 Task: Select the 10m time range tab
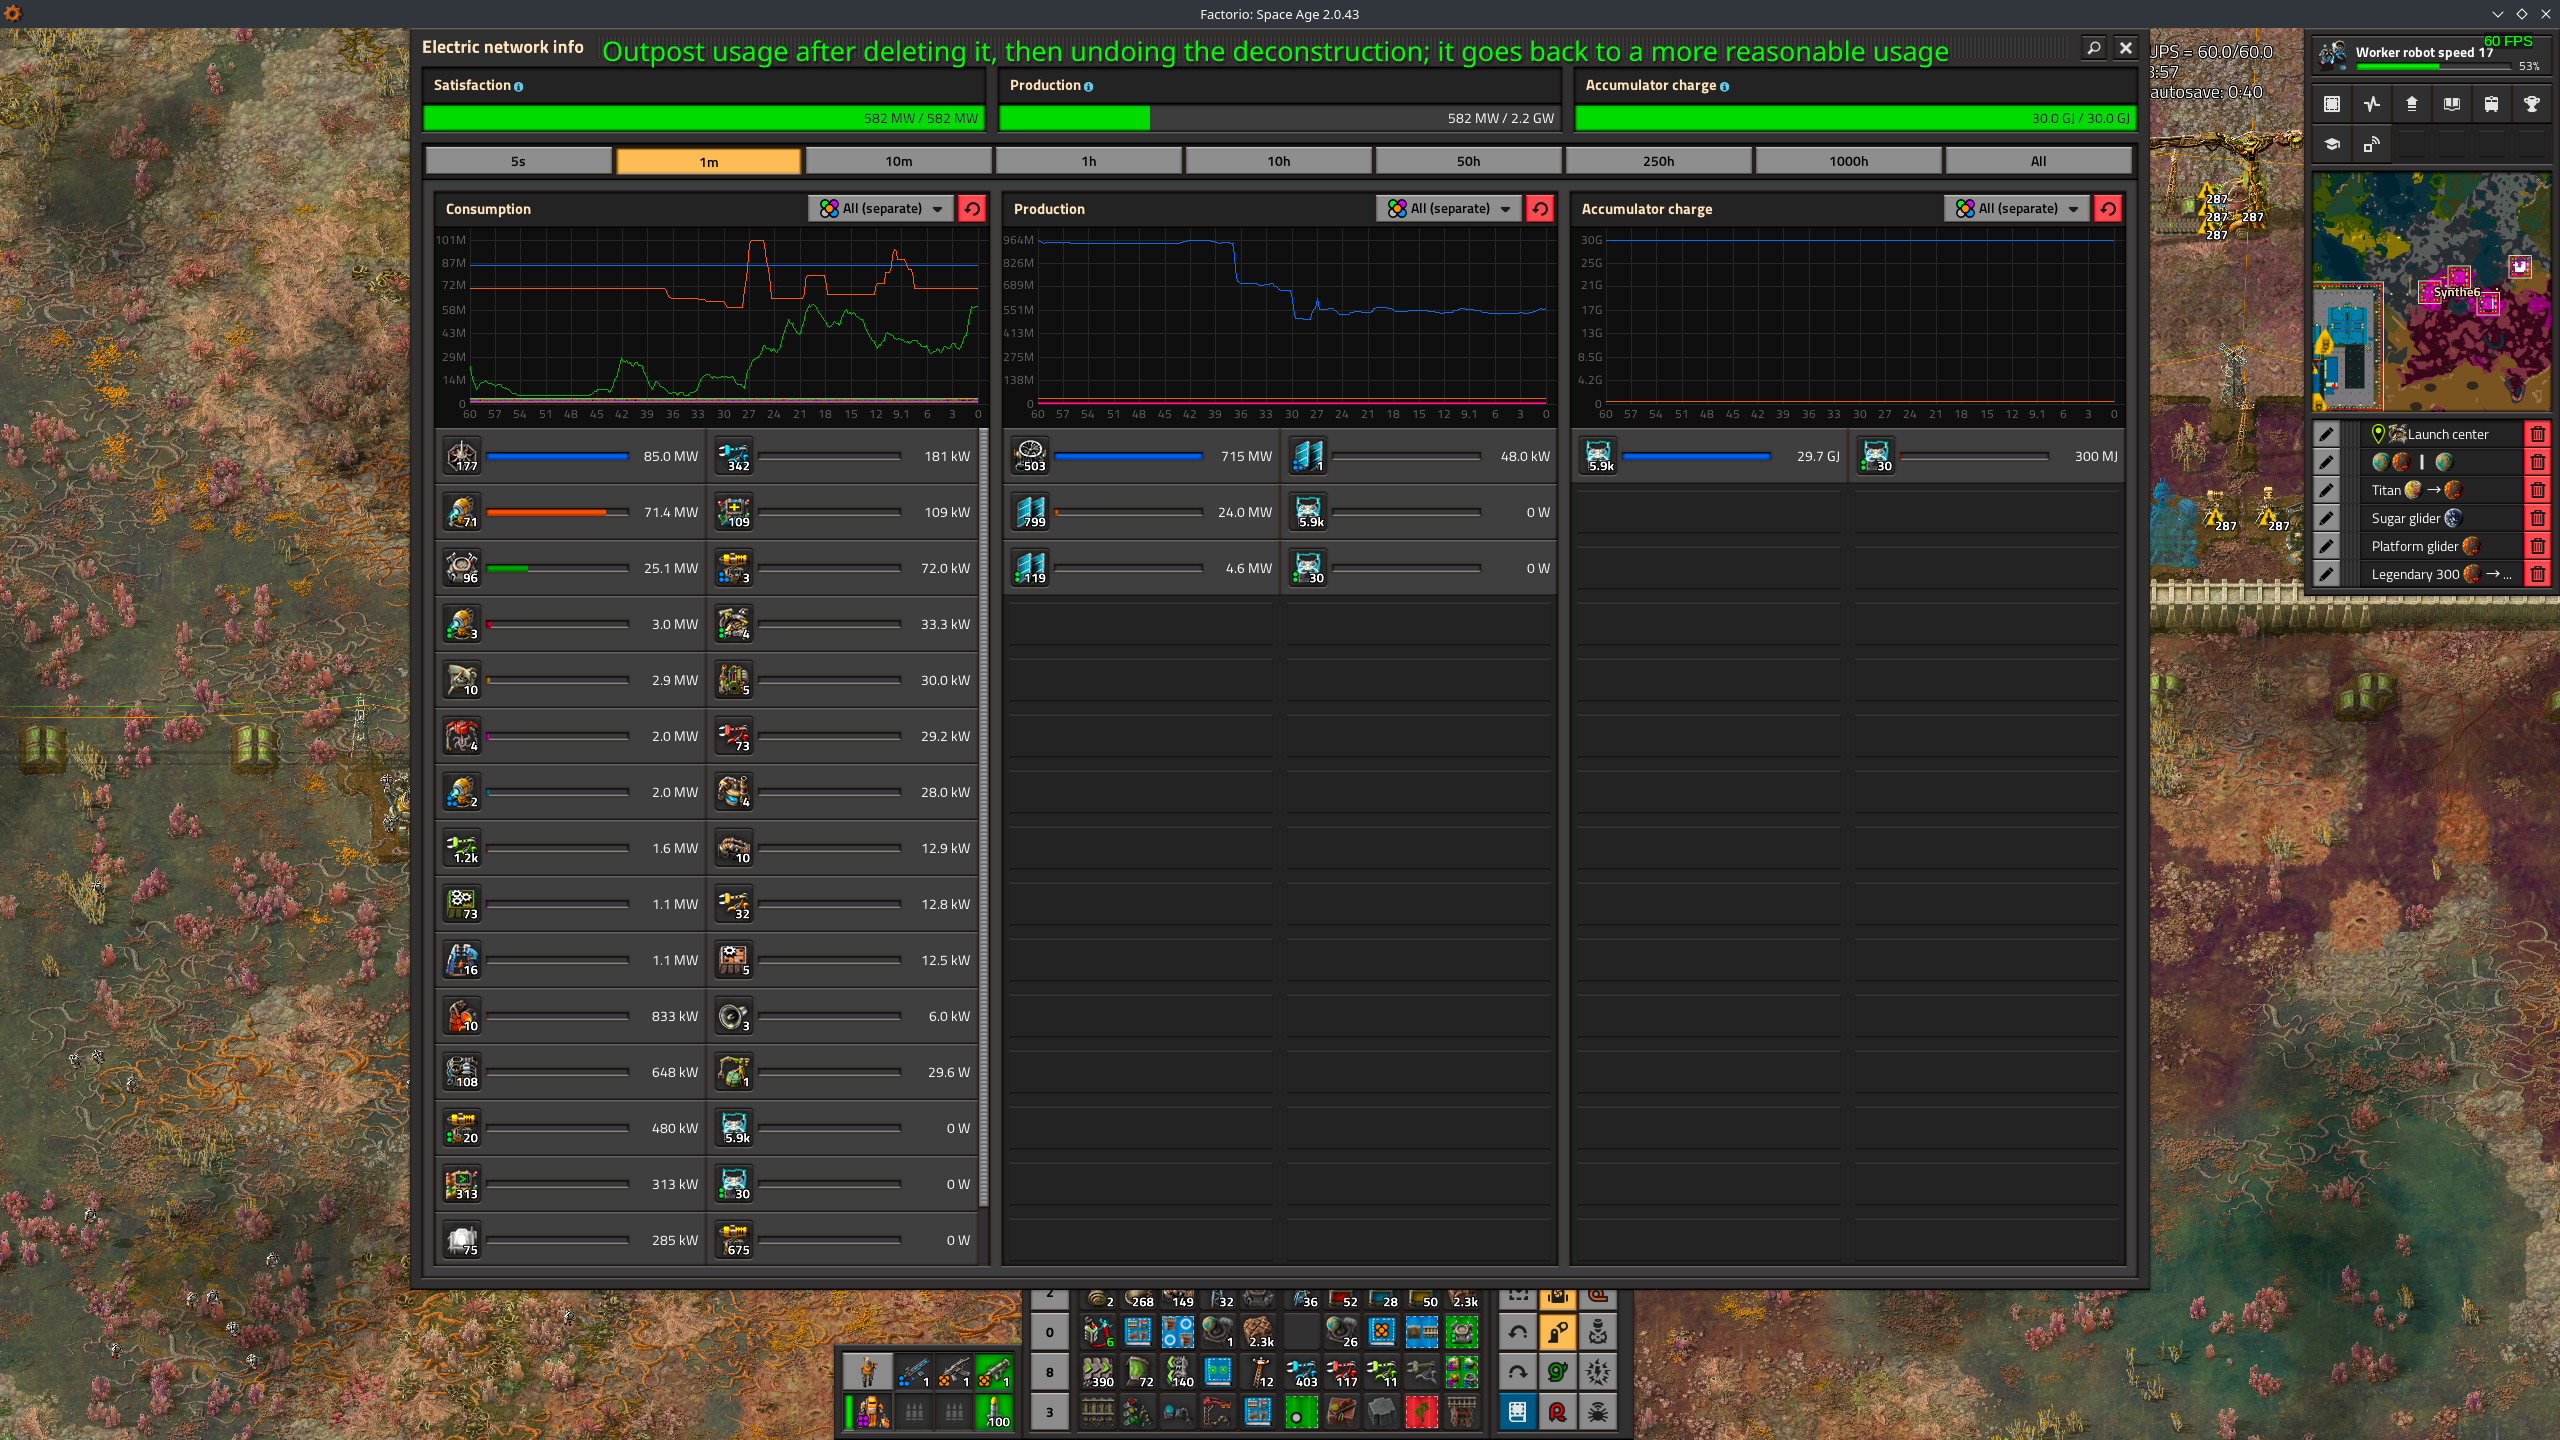click(899, 161)
